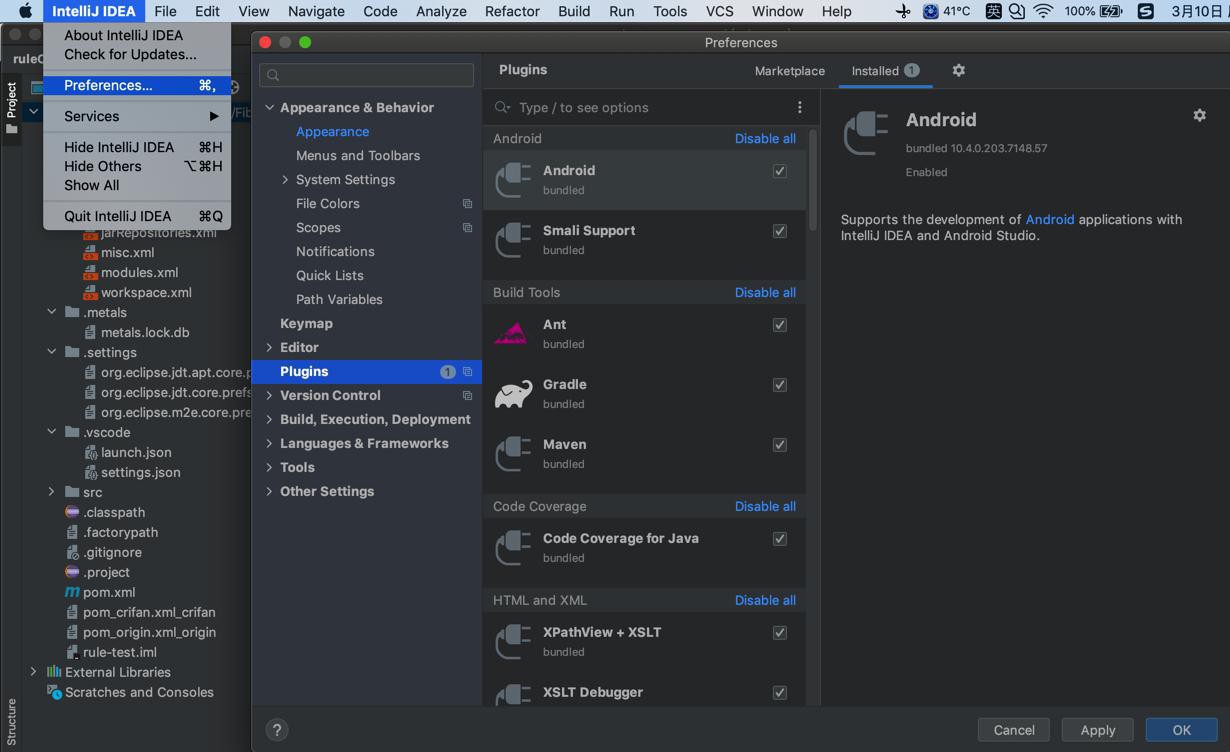
Task: Select Check for Updates... menu item
Action: tap(137, 54)
